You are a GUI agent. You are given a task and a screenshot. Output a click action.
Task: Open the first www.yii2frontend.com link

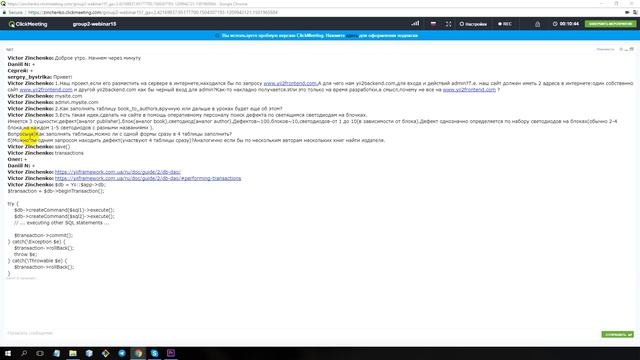pos(290,83)
